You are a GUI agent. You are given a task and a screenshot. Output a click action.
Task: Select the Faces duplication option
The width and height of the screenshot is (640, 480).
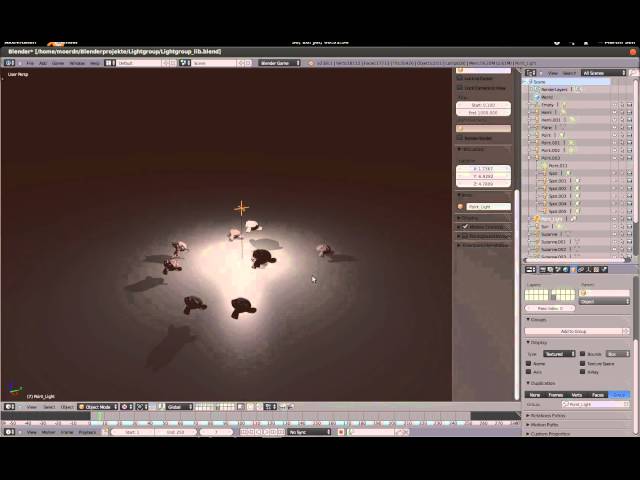(x=598, y=395)
